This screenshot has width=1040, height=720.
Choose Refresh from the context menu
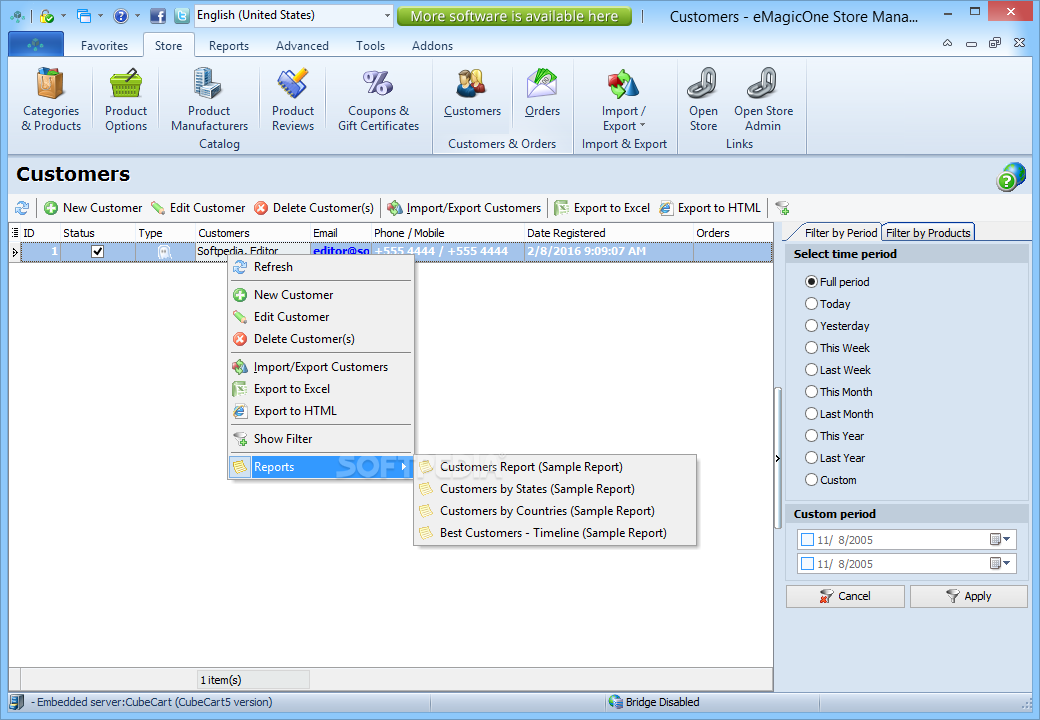[321, 267]
